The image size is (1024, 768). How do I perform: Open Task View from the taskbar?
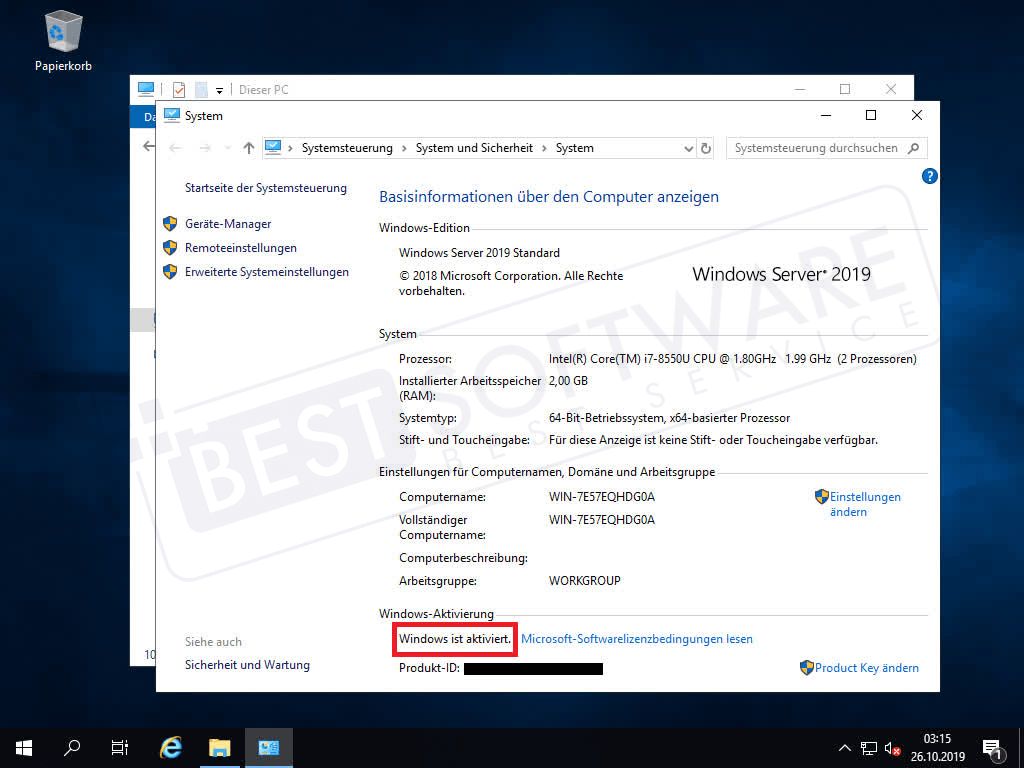coord(119,747)
